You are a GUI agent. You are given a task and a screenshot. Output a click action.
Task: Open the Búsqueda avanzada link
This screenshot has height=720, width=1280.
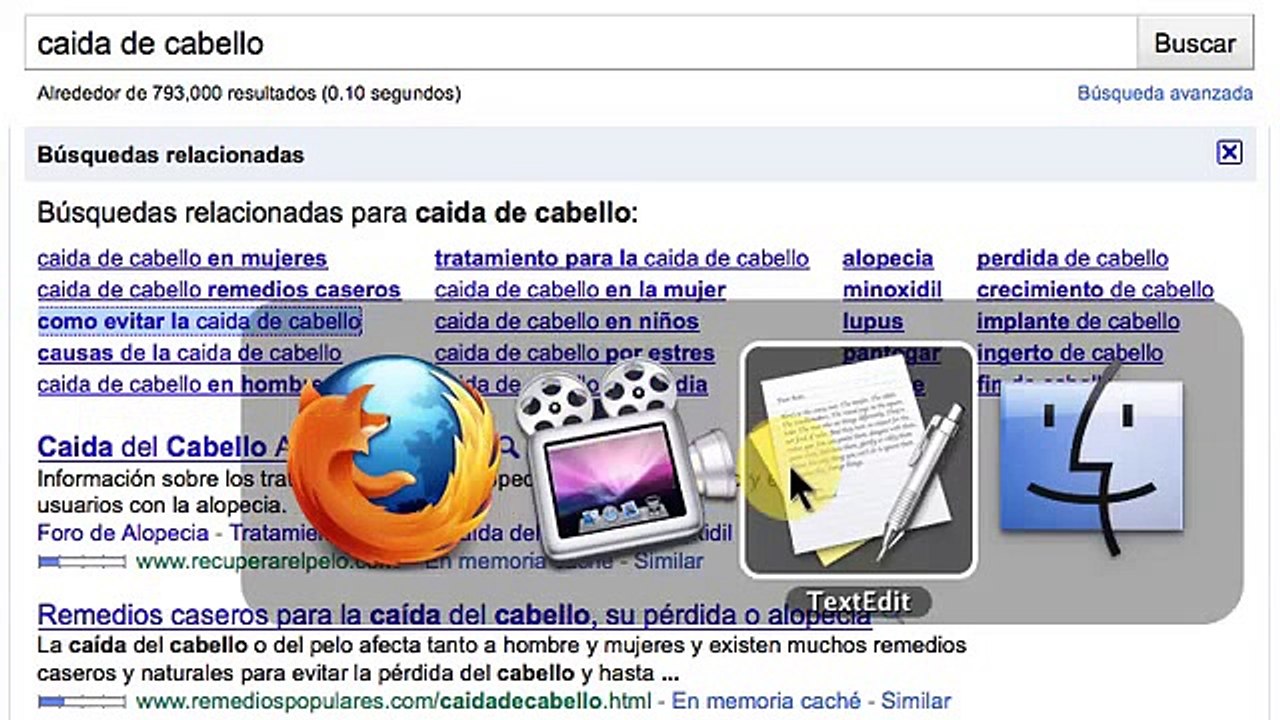point(1165,93)
